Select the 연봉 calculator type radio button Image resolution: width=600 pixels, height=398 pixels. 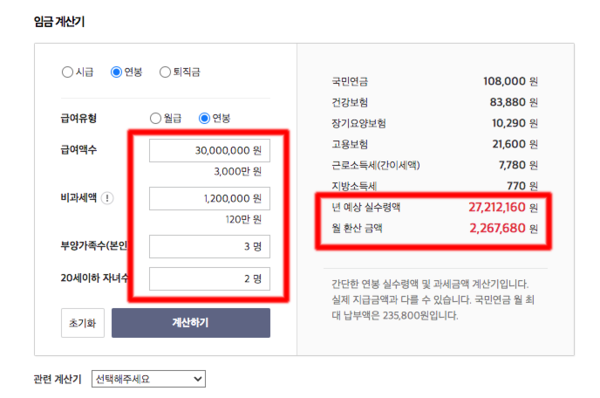click(x=116, y=72)
